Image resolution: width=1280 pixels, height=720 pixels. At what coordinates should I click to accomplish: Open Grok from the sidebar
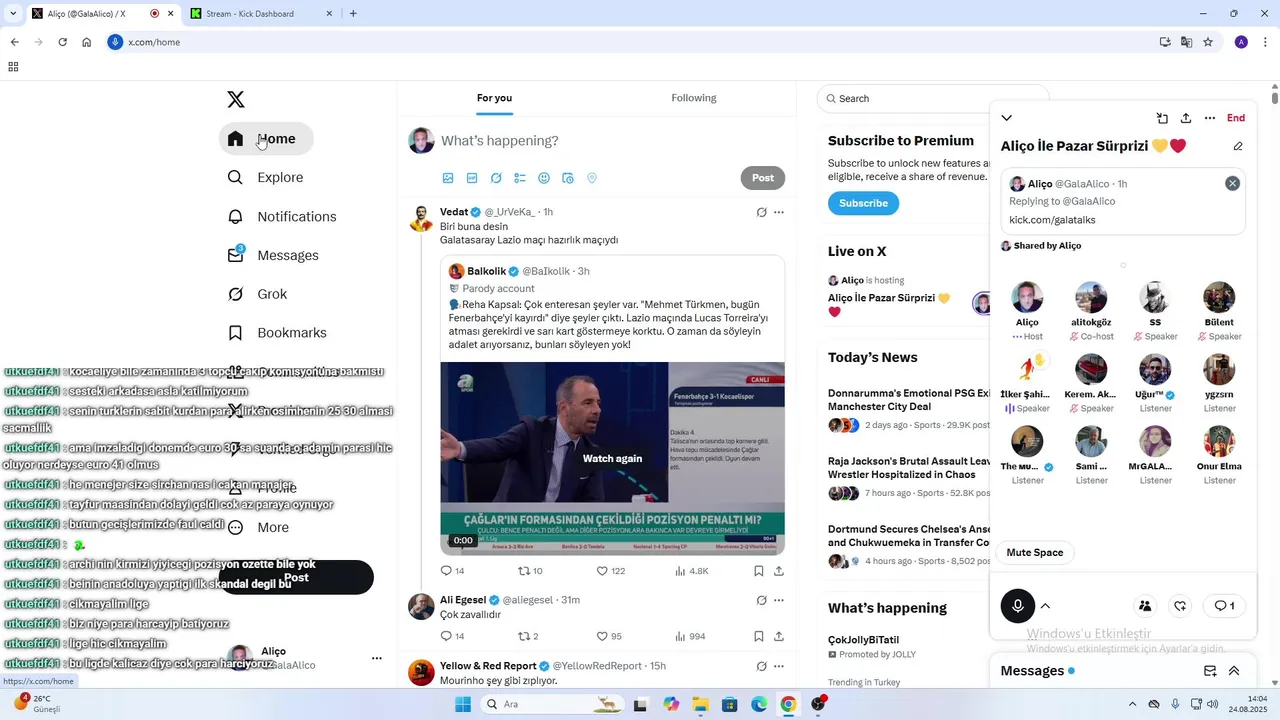click(x=257, y=294)
